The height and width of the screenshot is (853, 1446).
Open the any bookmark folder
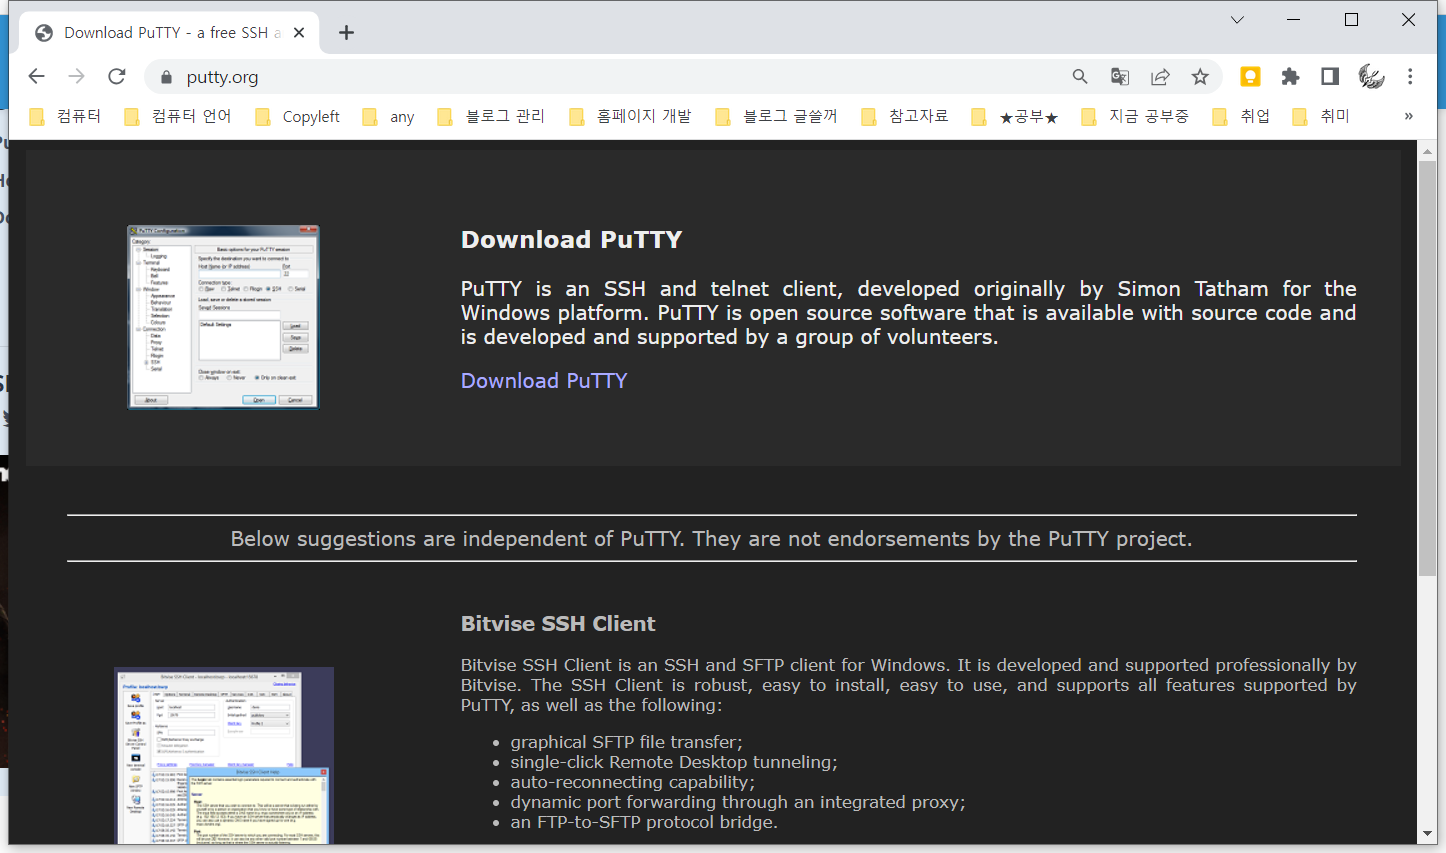[389, 116]
